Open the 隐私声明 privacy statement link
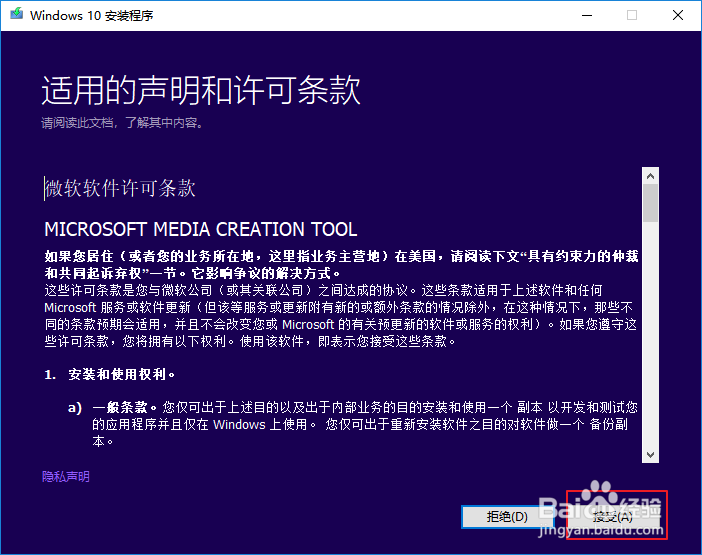Image resolution: width=702 pixels, height=555 pixels. [x=66, y=477]
